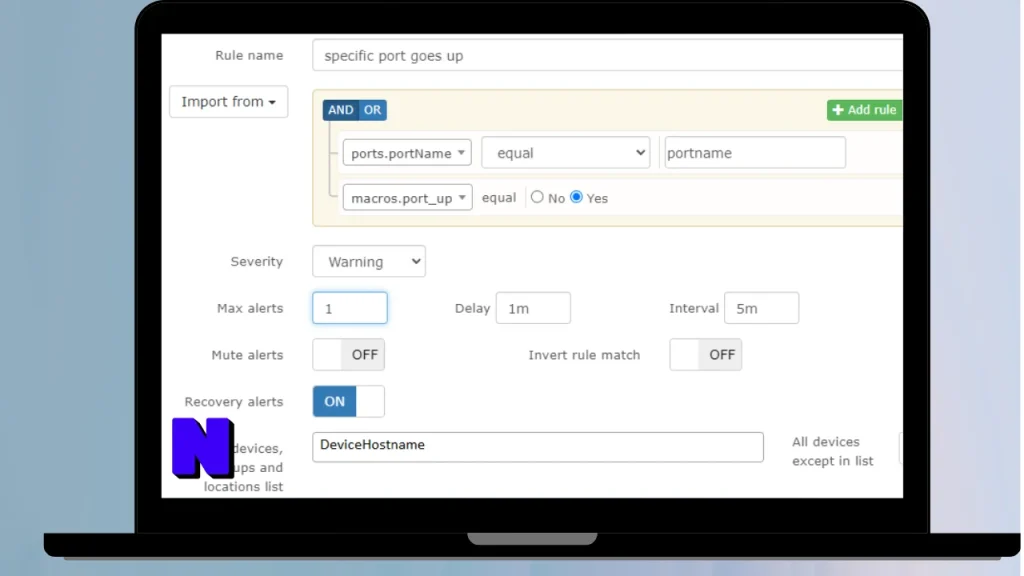Image resolution: width=1024 pixels, height=576 pixels.
Task: Click the 'Recovery alerts' label text
Action: pos(234,402)
